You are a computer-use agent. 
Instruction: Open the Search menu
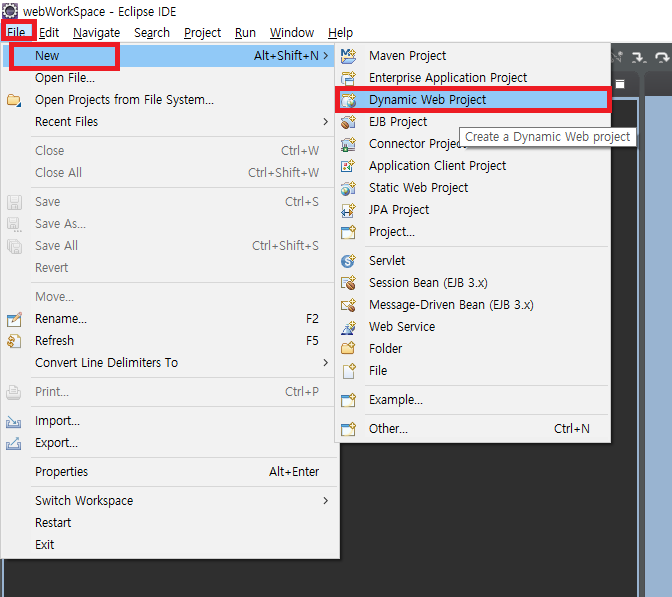pyautogui.click(x=152, y=33)
